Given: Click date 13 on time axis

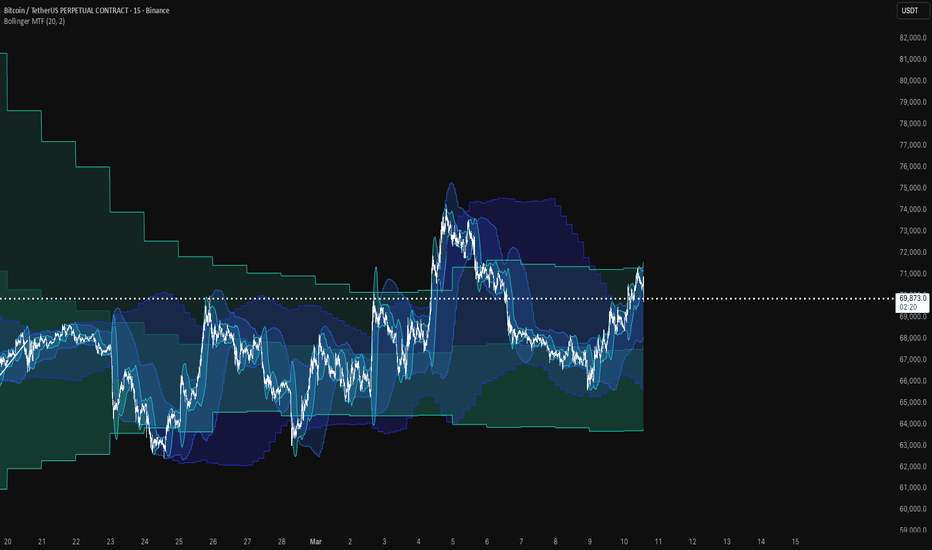Looking at the screenshot, I should 727,542.
